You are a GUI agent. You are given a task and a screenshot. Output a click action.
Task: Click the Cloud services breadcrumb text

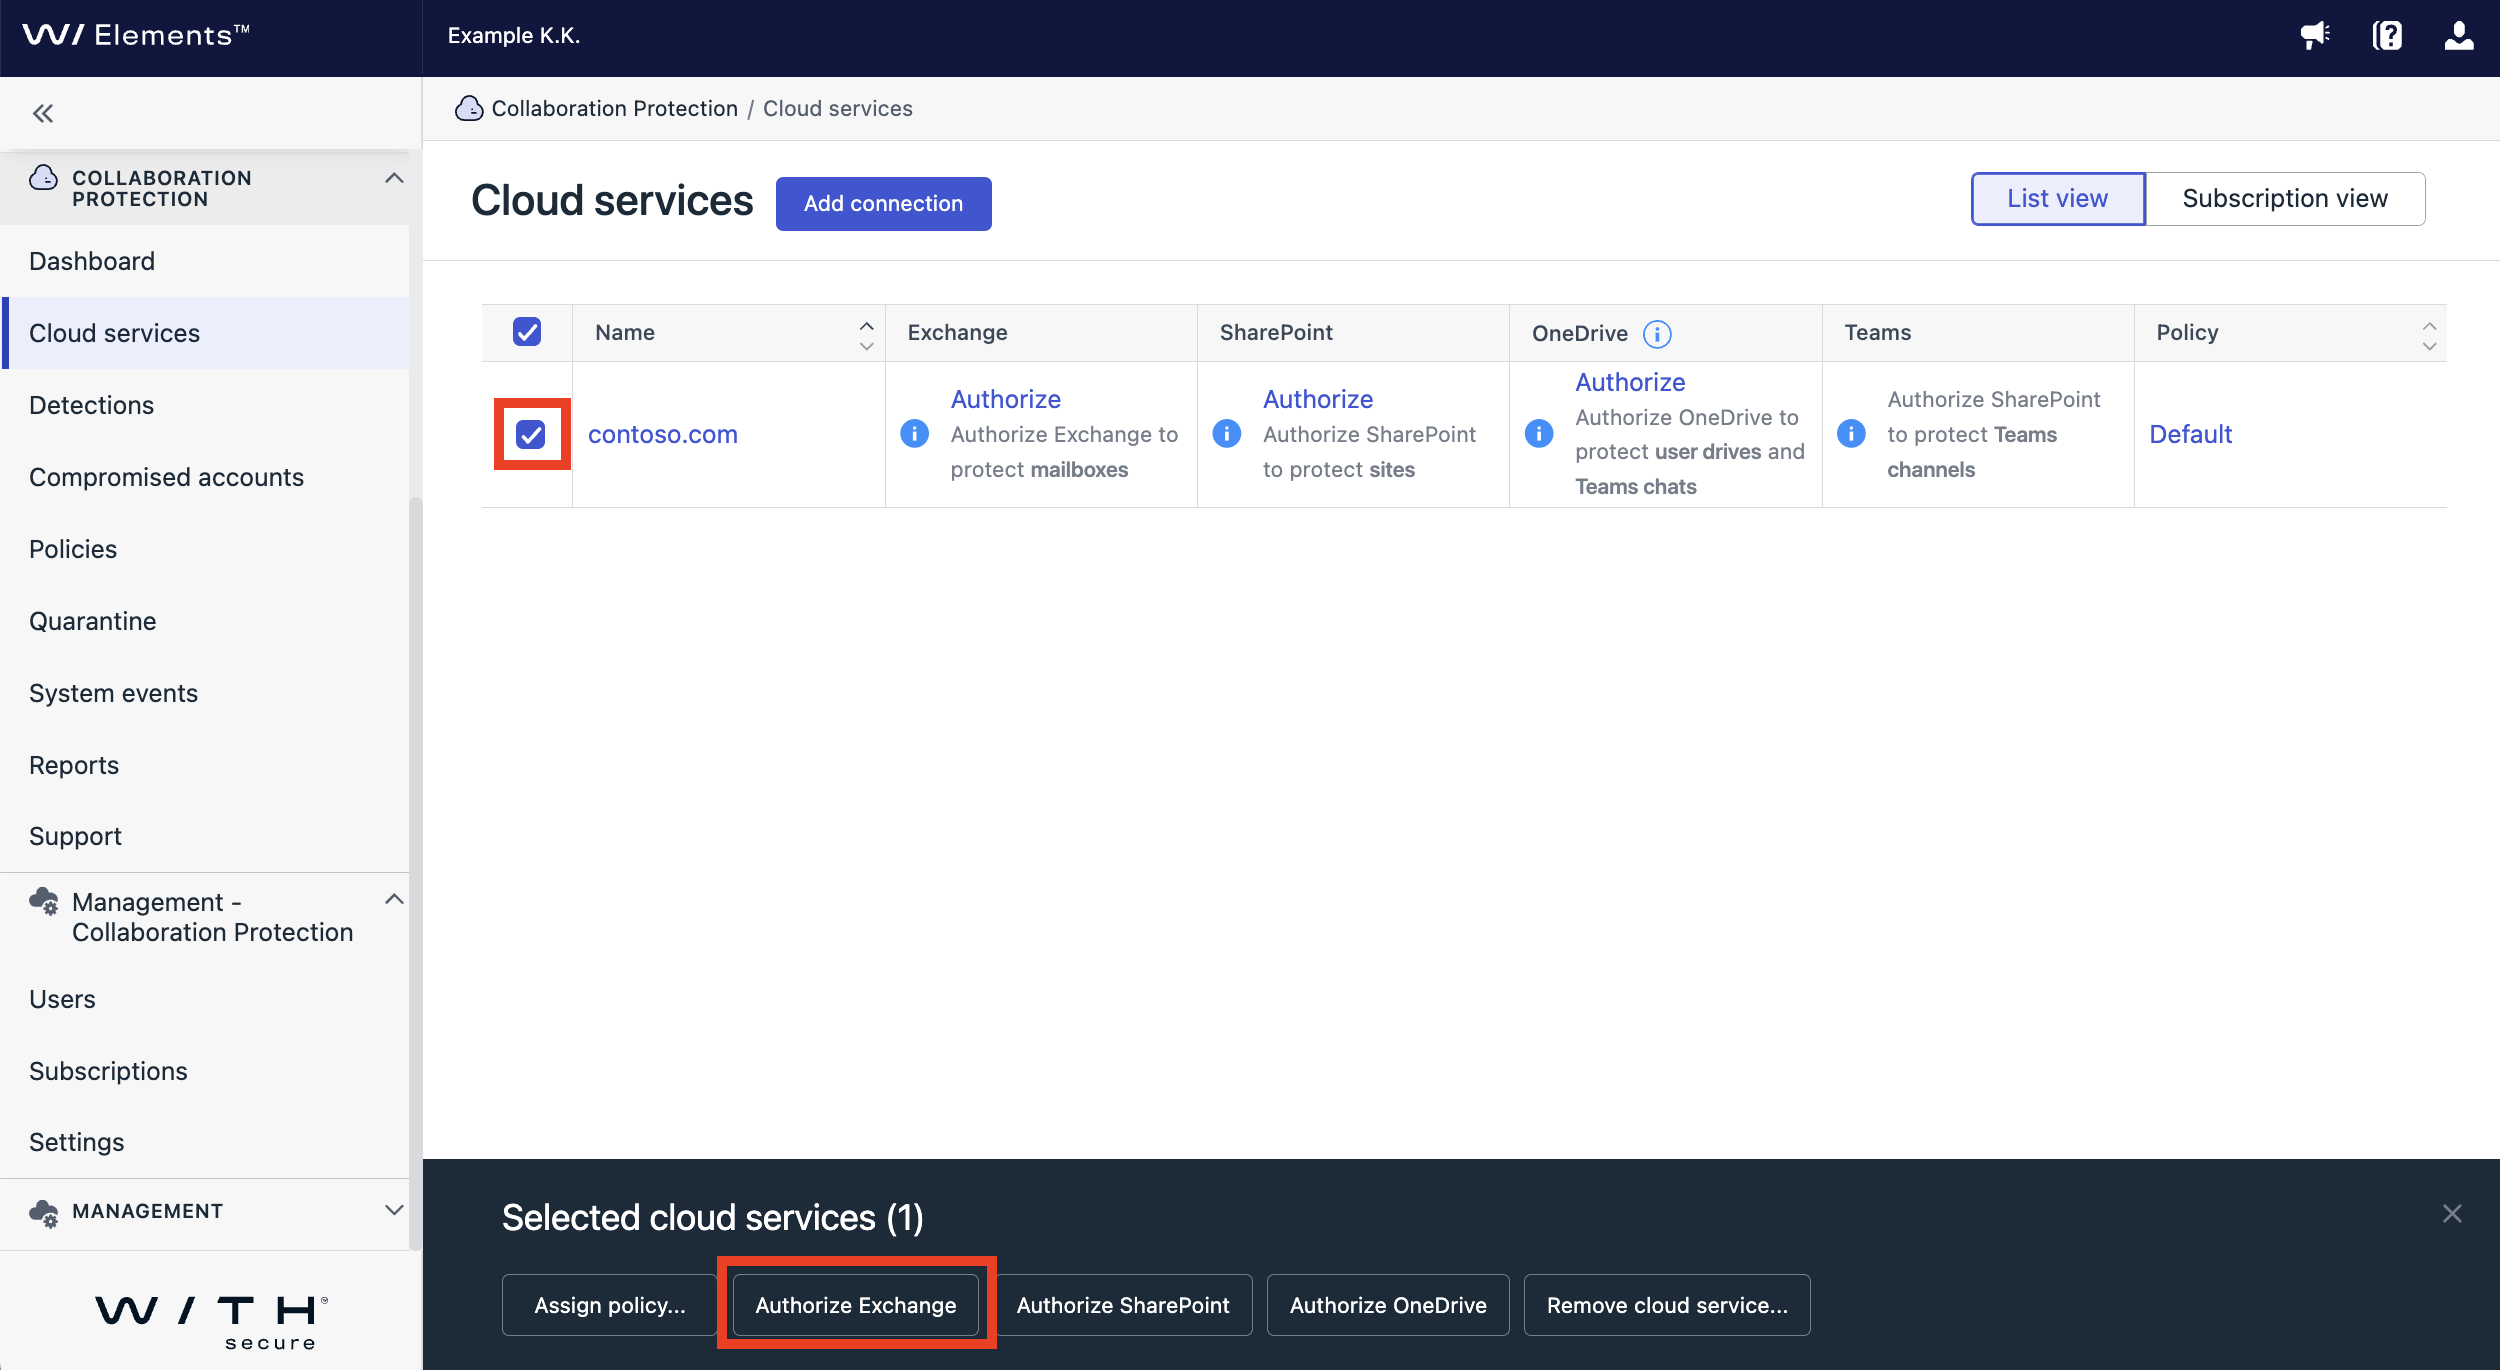click(838, 108)
